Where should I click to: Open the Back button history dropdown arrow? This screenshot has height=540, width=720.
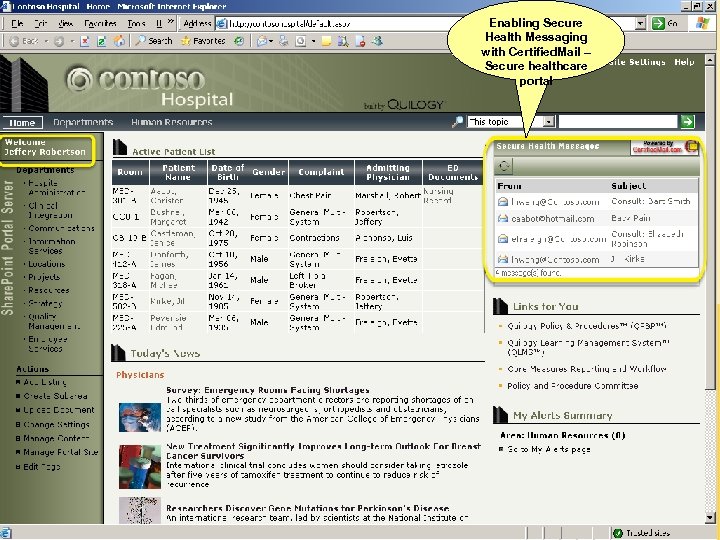tap(46, 41)
